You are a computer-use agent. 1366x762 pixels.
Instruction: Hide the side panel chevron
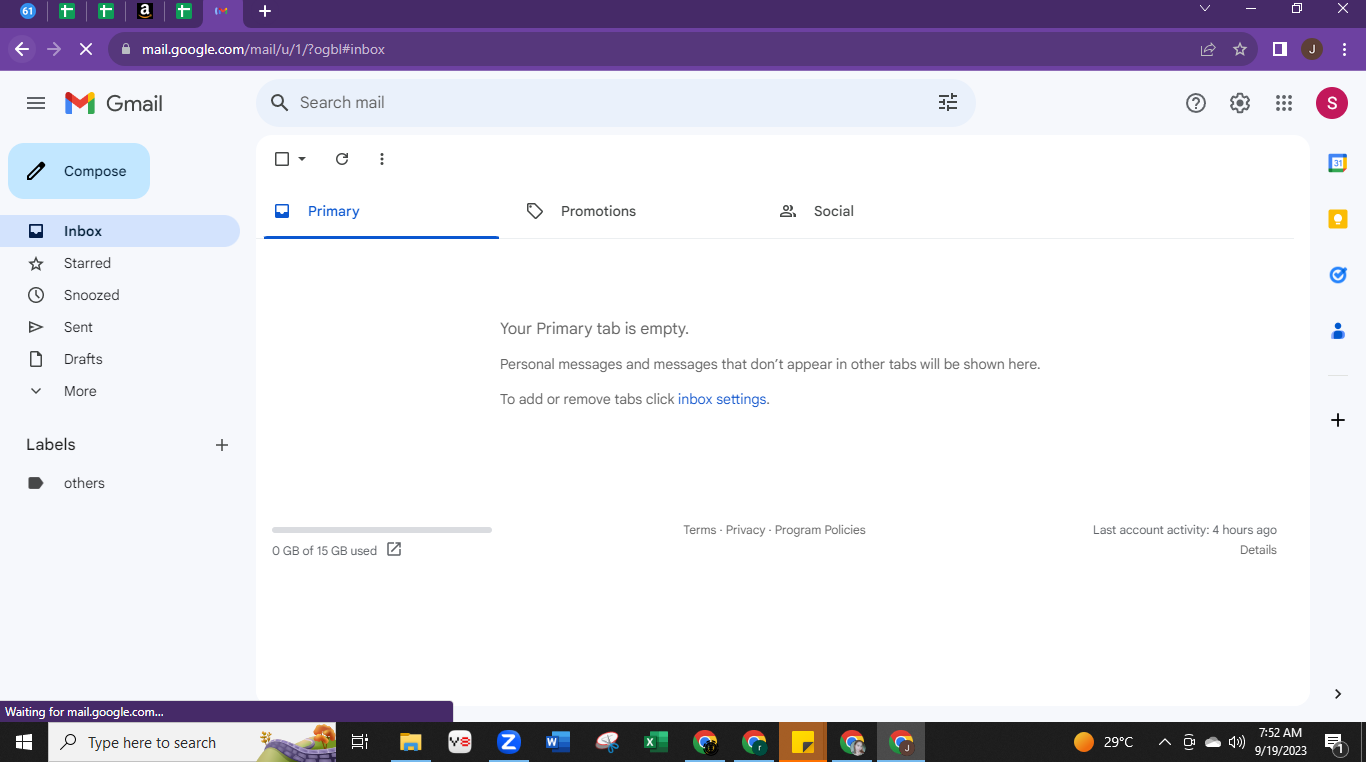pyautogui.click(x=1338, y=694)
